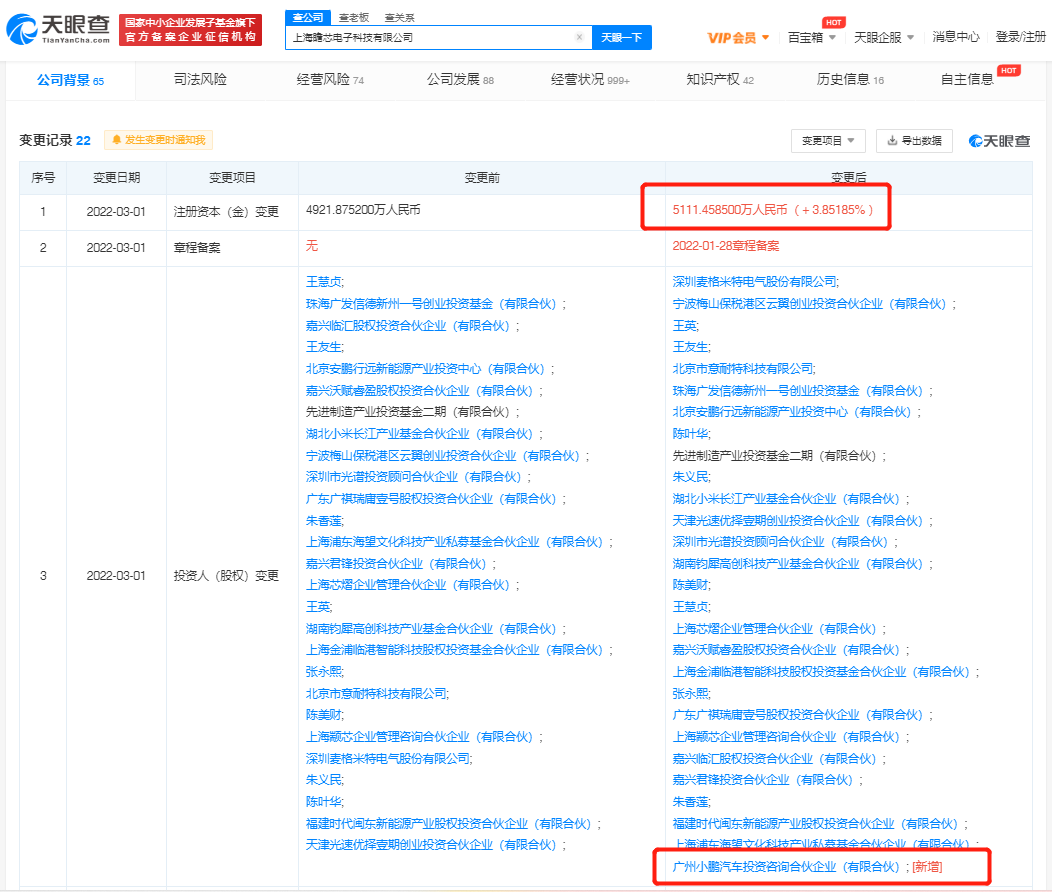1052x892 pixels.
Task: Click the 变更后 column header
Action: click(x=848, y=178)
